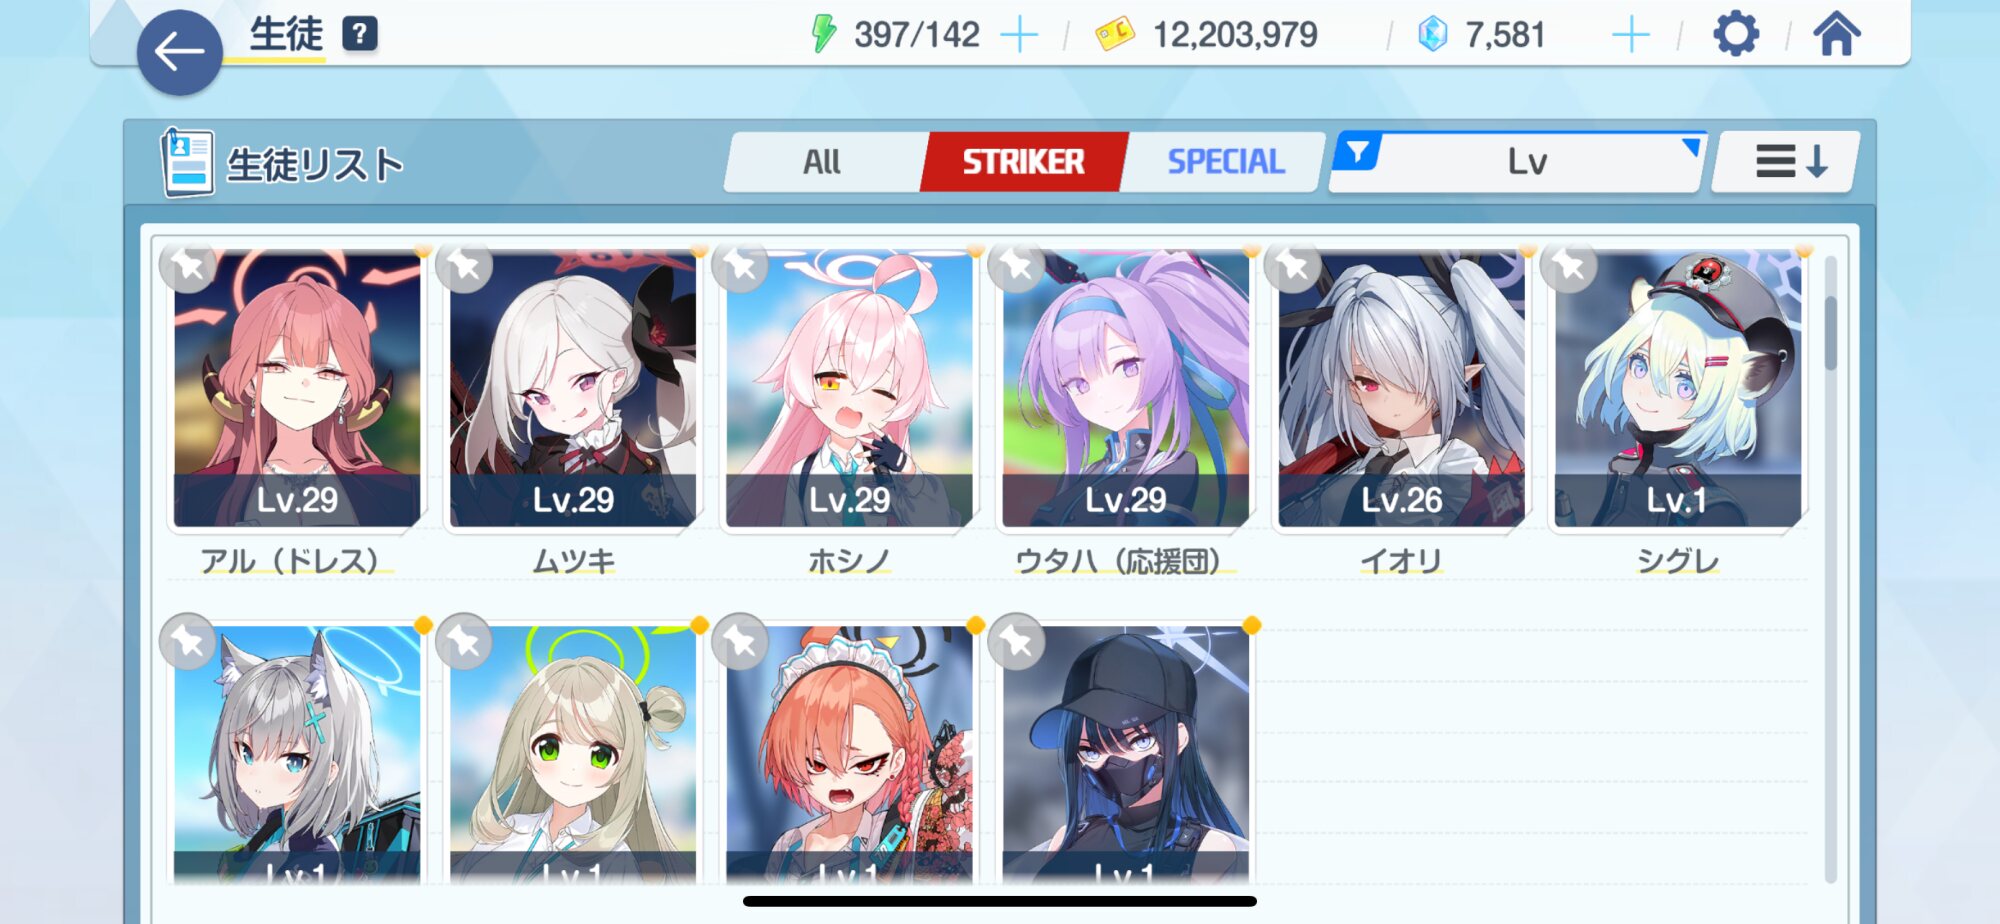
Task: Toggle sort order descending arrow button
Action: point(1786,161)
